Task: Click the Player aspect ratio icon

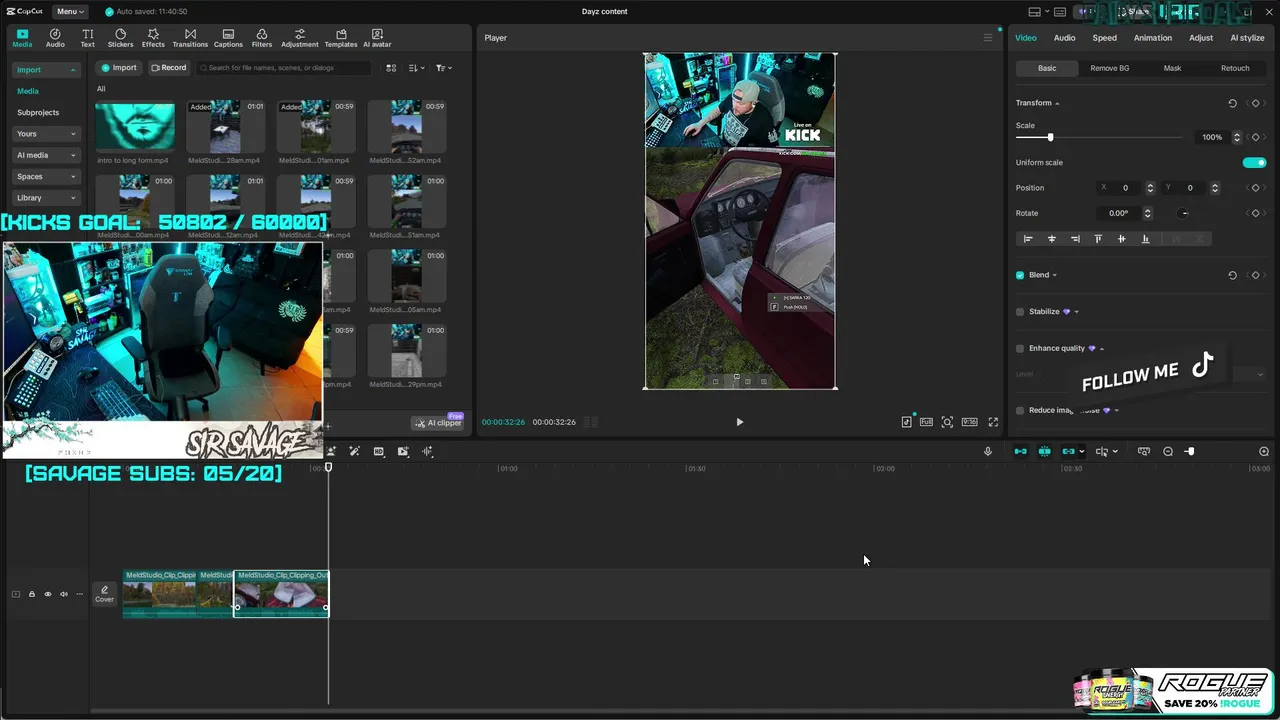Action: click(969, 422)
